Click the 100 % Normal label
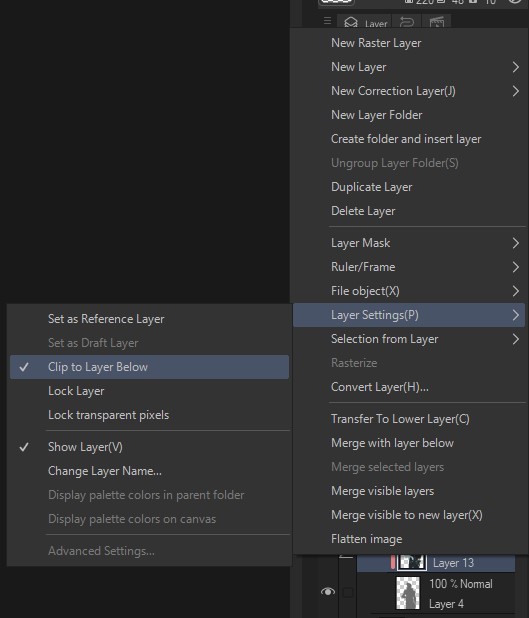529x618 pixels. (x=461, y=584)
